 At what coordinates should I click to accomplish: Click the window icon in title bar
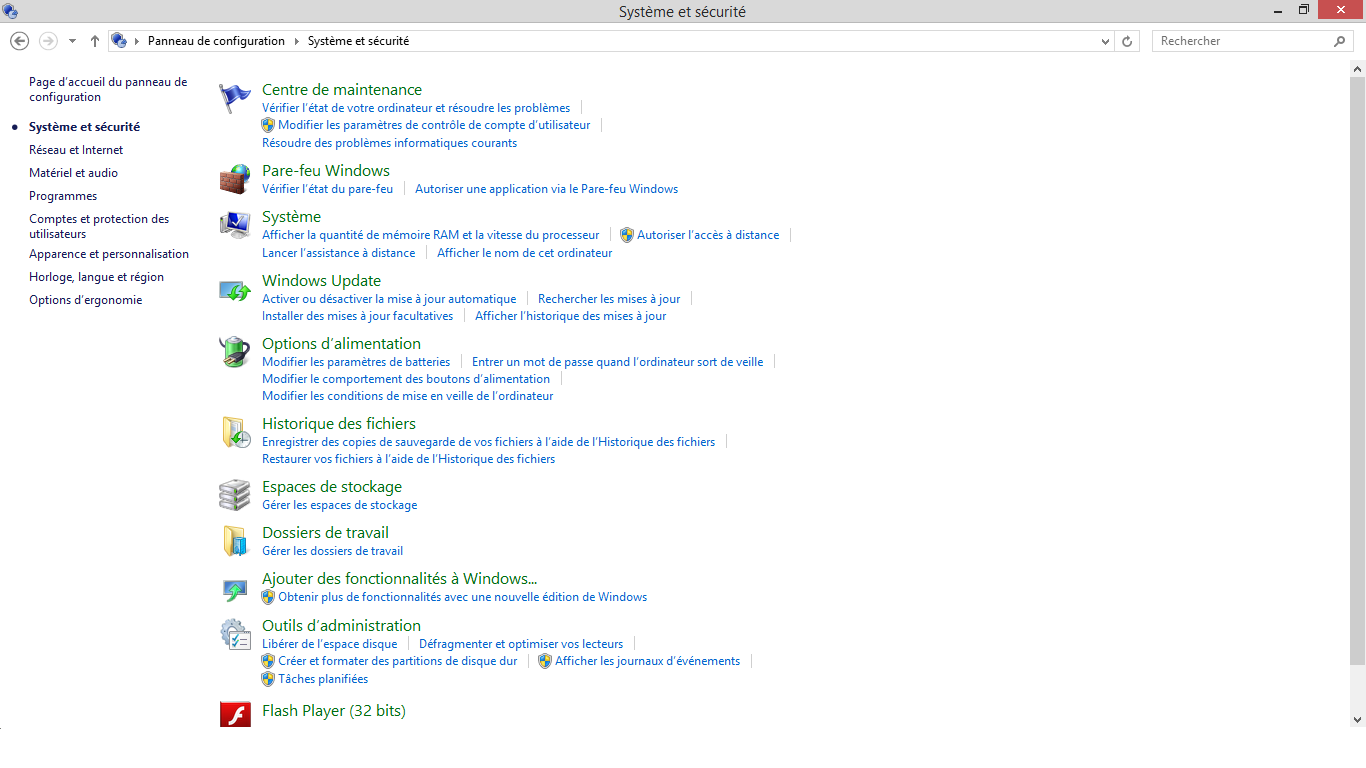[x=10, y=11]
